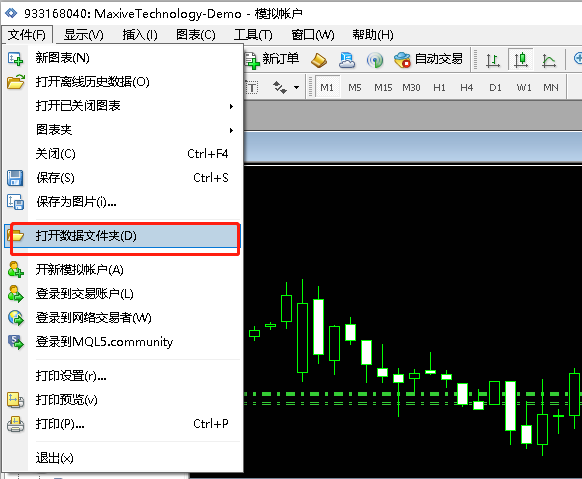Click the folder icon beside 打开数据文件夹
The image size is (582, 479).
[x=16, y=236]
